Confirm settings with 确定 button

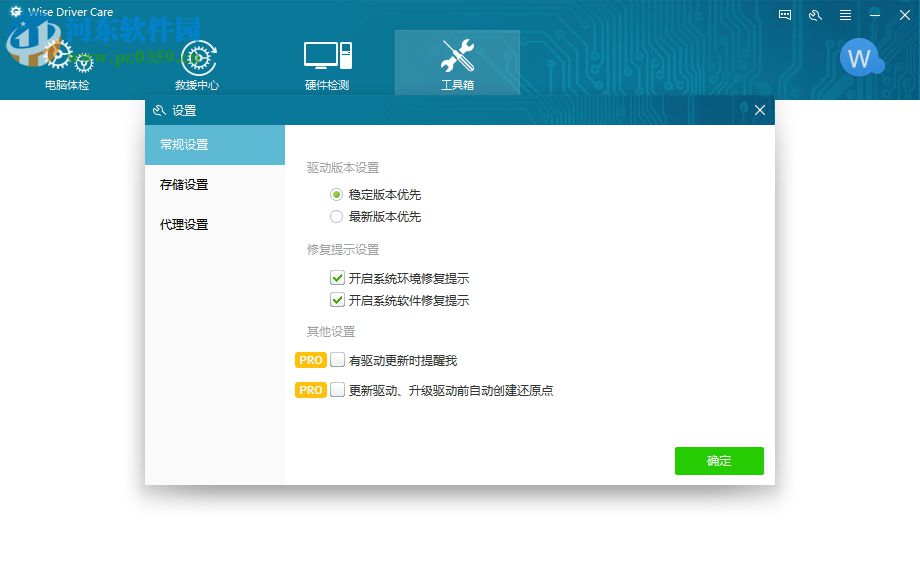[719, 461]
